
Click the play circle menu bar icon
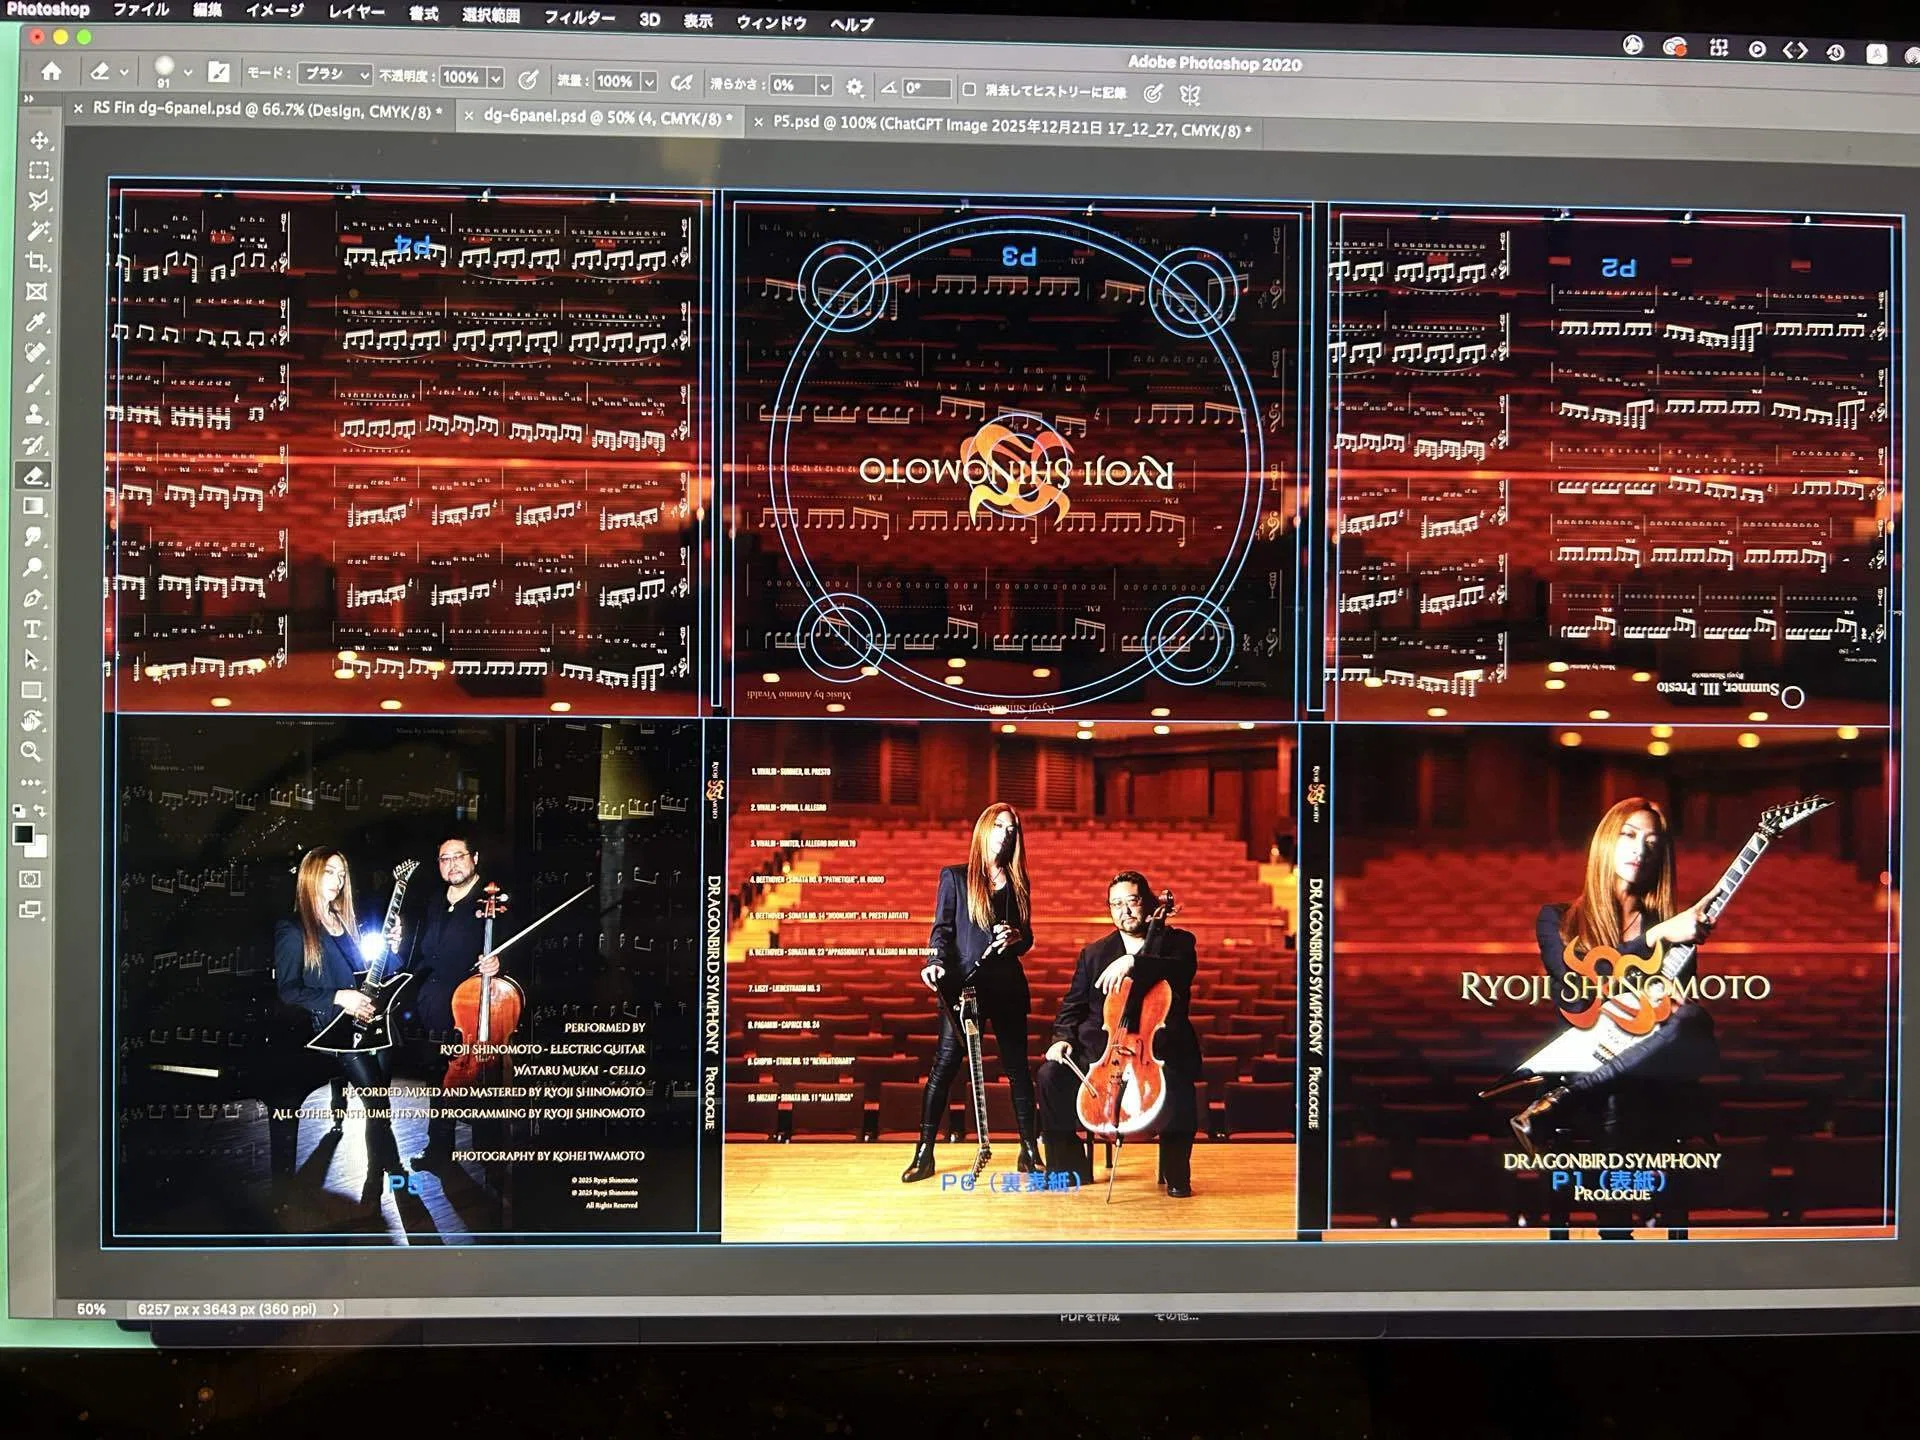(x=1756, y=49)
